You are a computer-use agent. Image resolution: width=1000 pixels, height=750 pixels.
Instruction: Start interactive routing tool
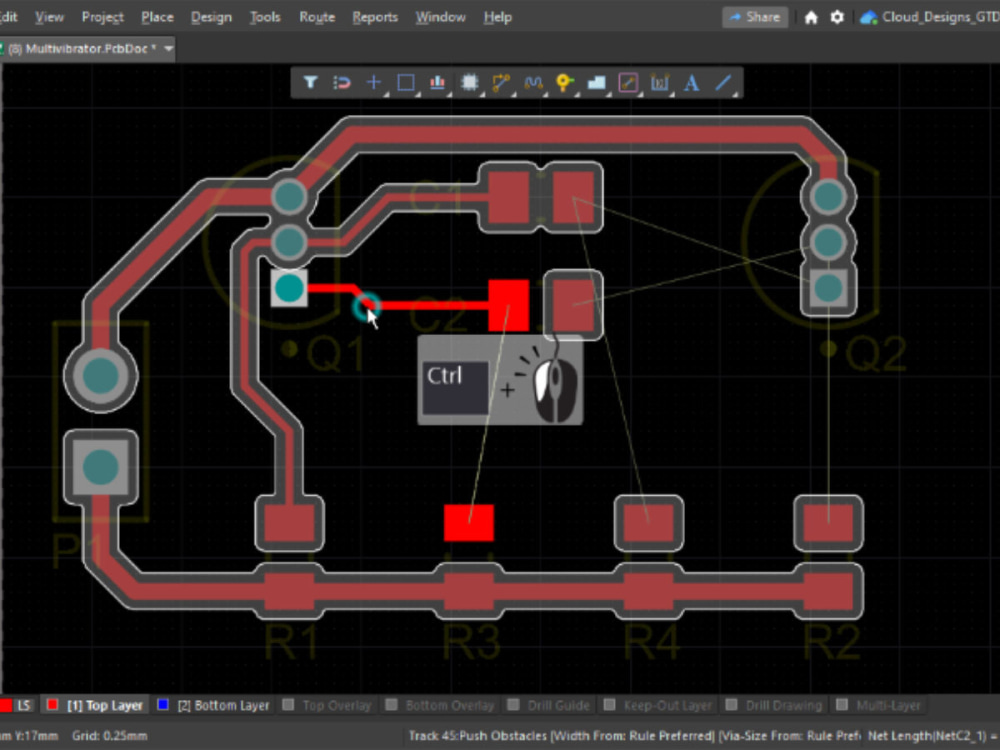(x=501, y=82)
